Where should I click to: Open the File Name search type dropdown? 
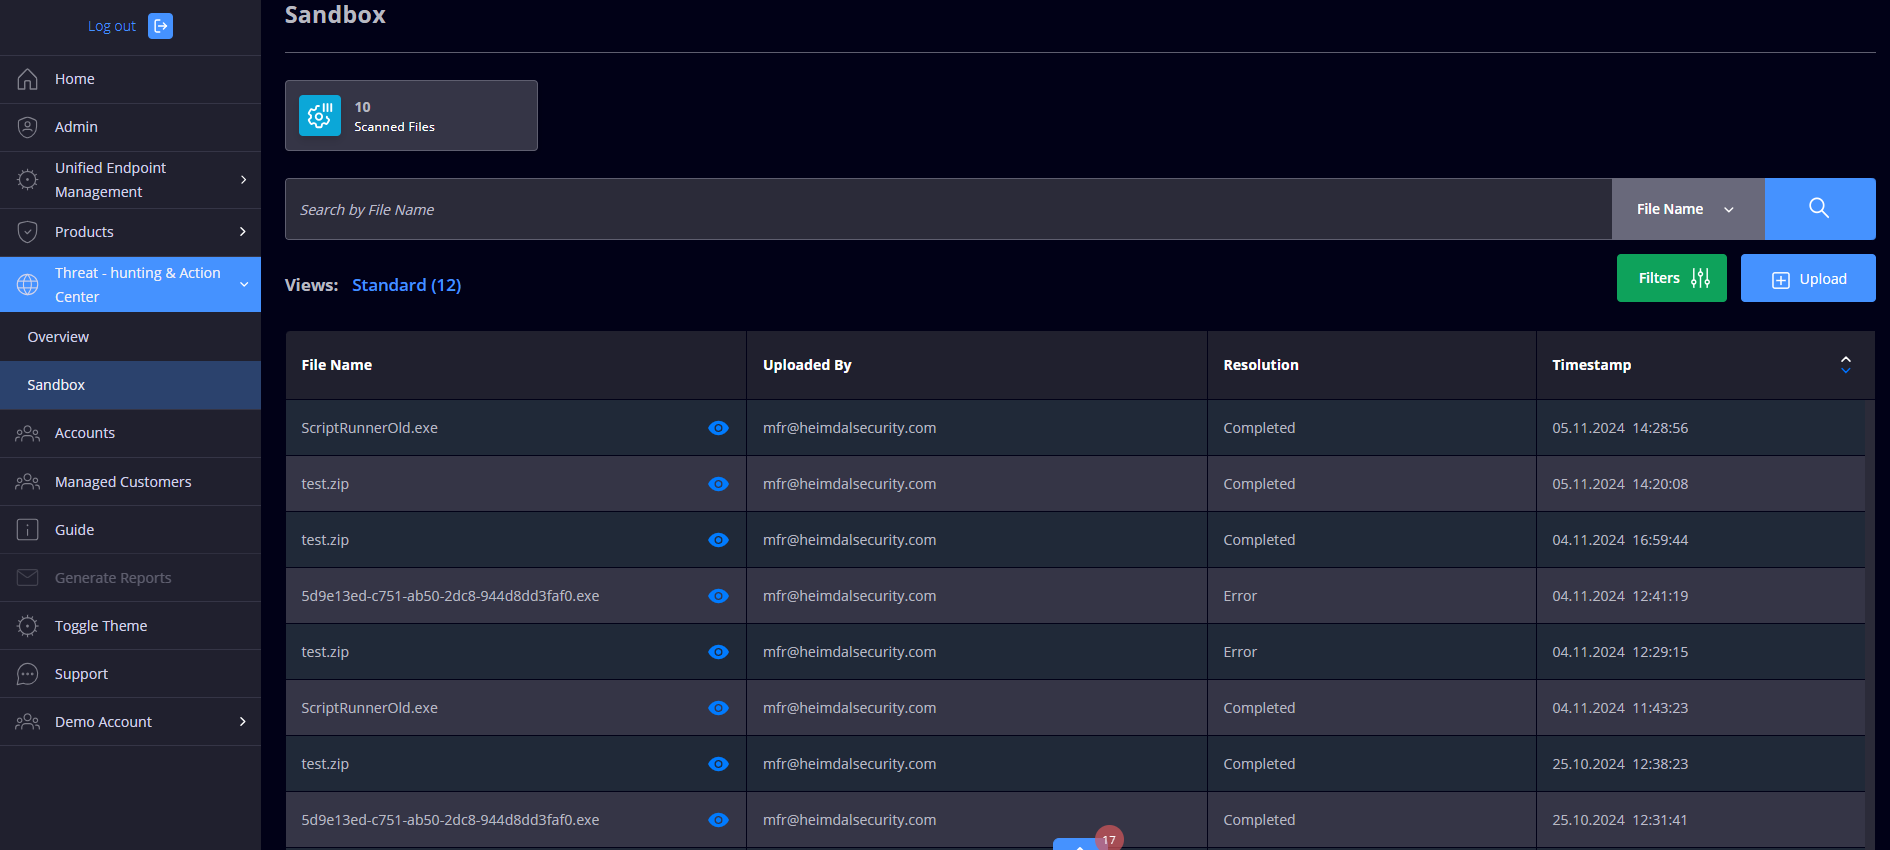(x=1687, y=209)
